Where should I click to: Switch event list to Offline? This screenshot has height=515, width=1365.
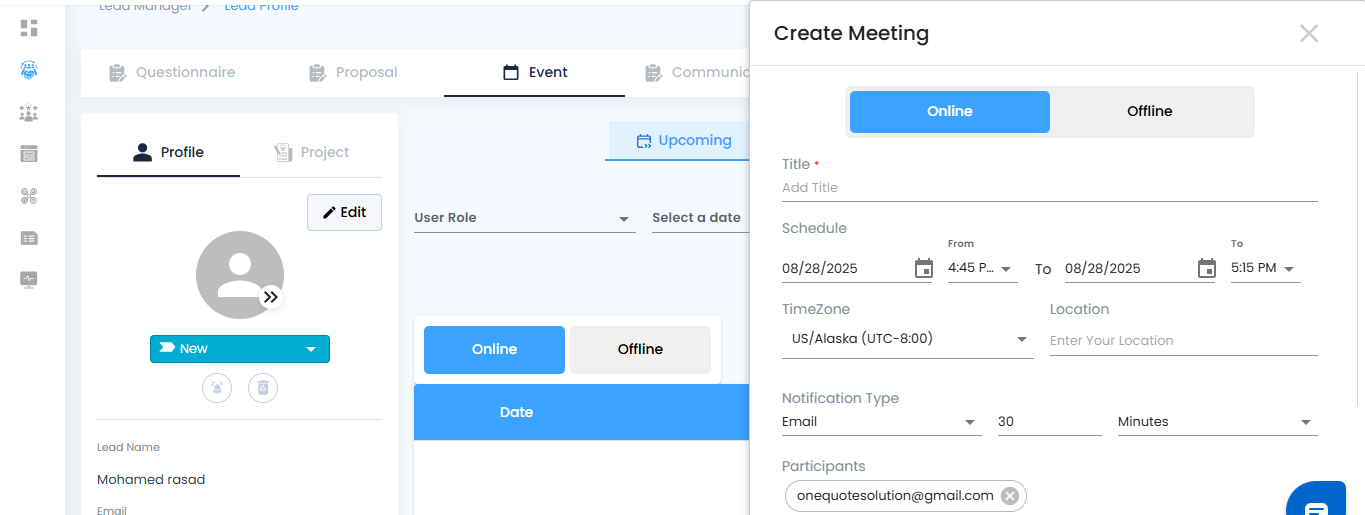(640, 349)
